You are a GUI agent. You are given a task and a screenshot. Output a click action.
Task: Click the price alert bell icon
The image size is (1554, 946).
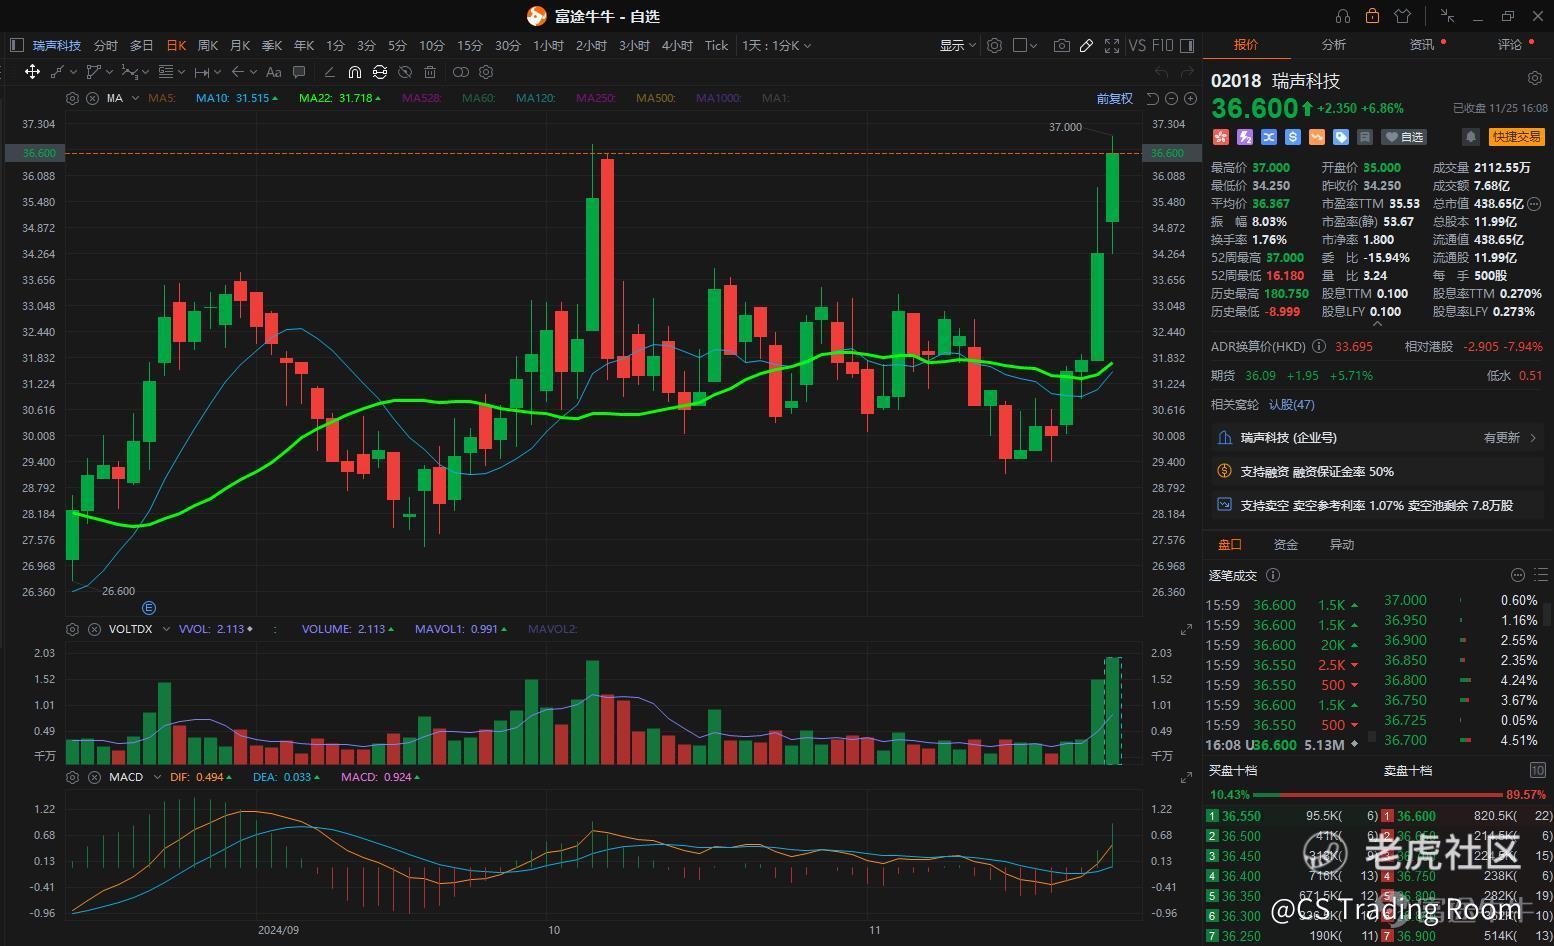pos(1471,137)
